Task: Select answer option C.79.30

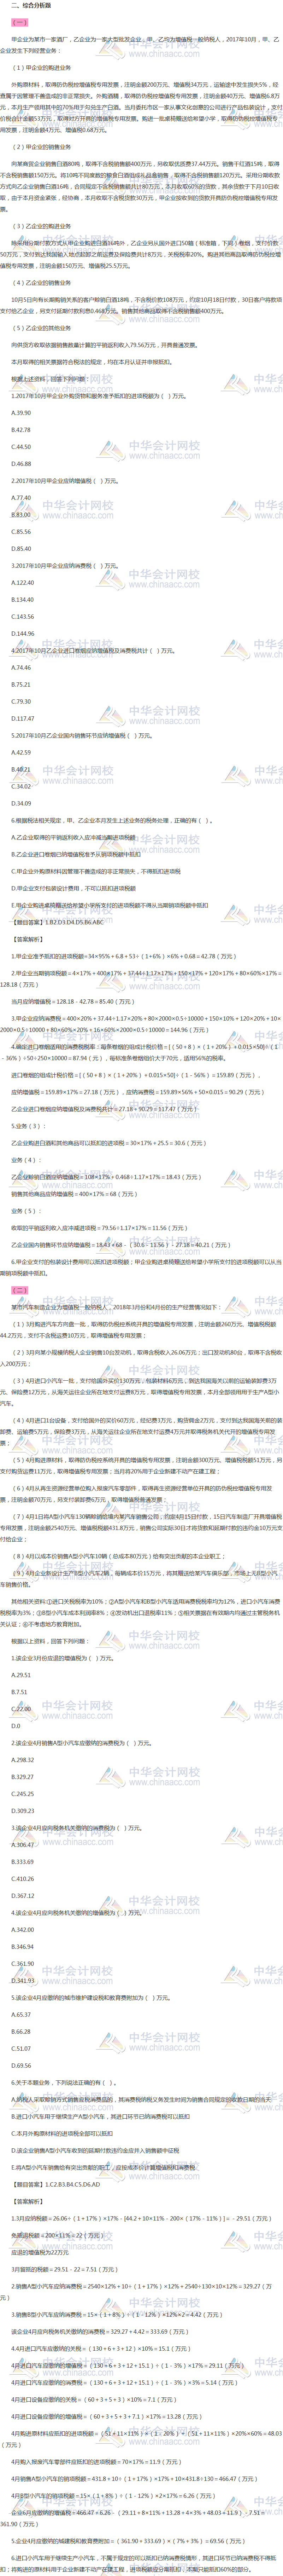Action: point(21,701)
